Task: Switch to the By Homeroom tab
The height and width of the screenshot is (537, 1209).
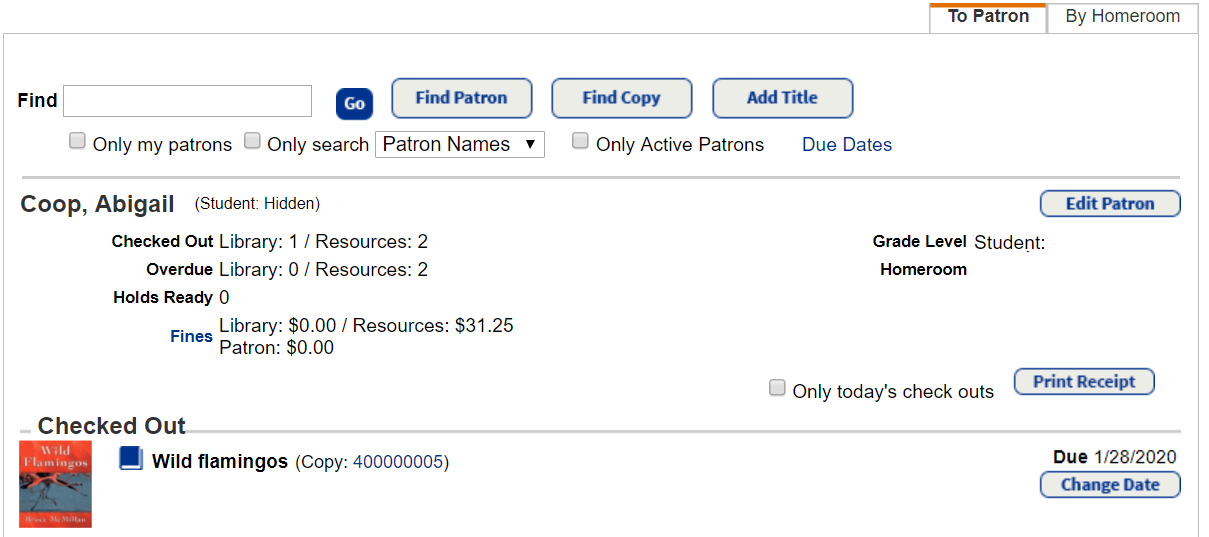Action: 1122,17
